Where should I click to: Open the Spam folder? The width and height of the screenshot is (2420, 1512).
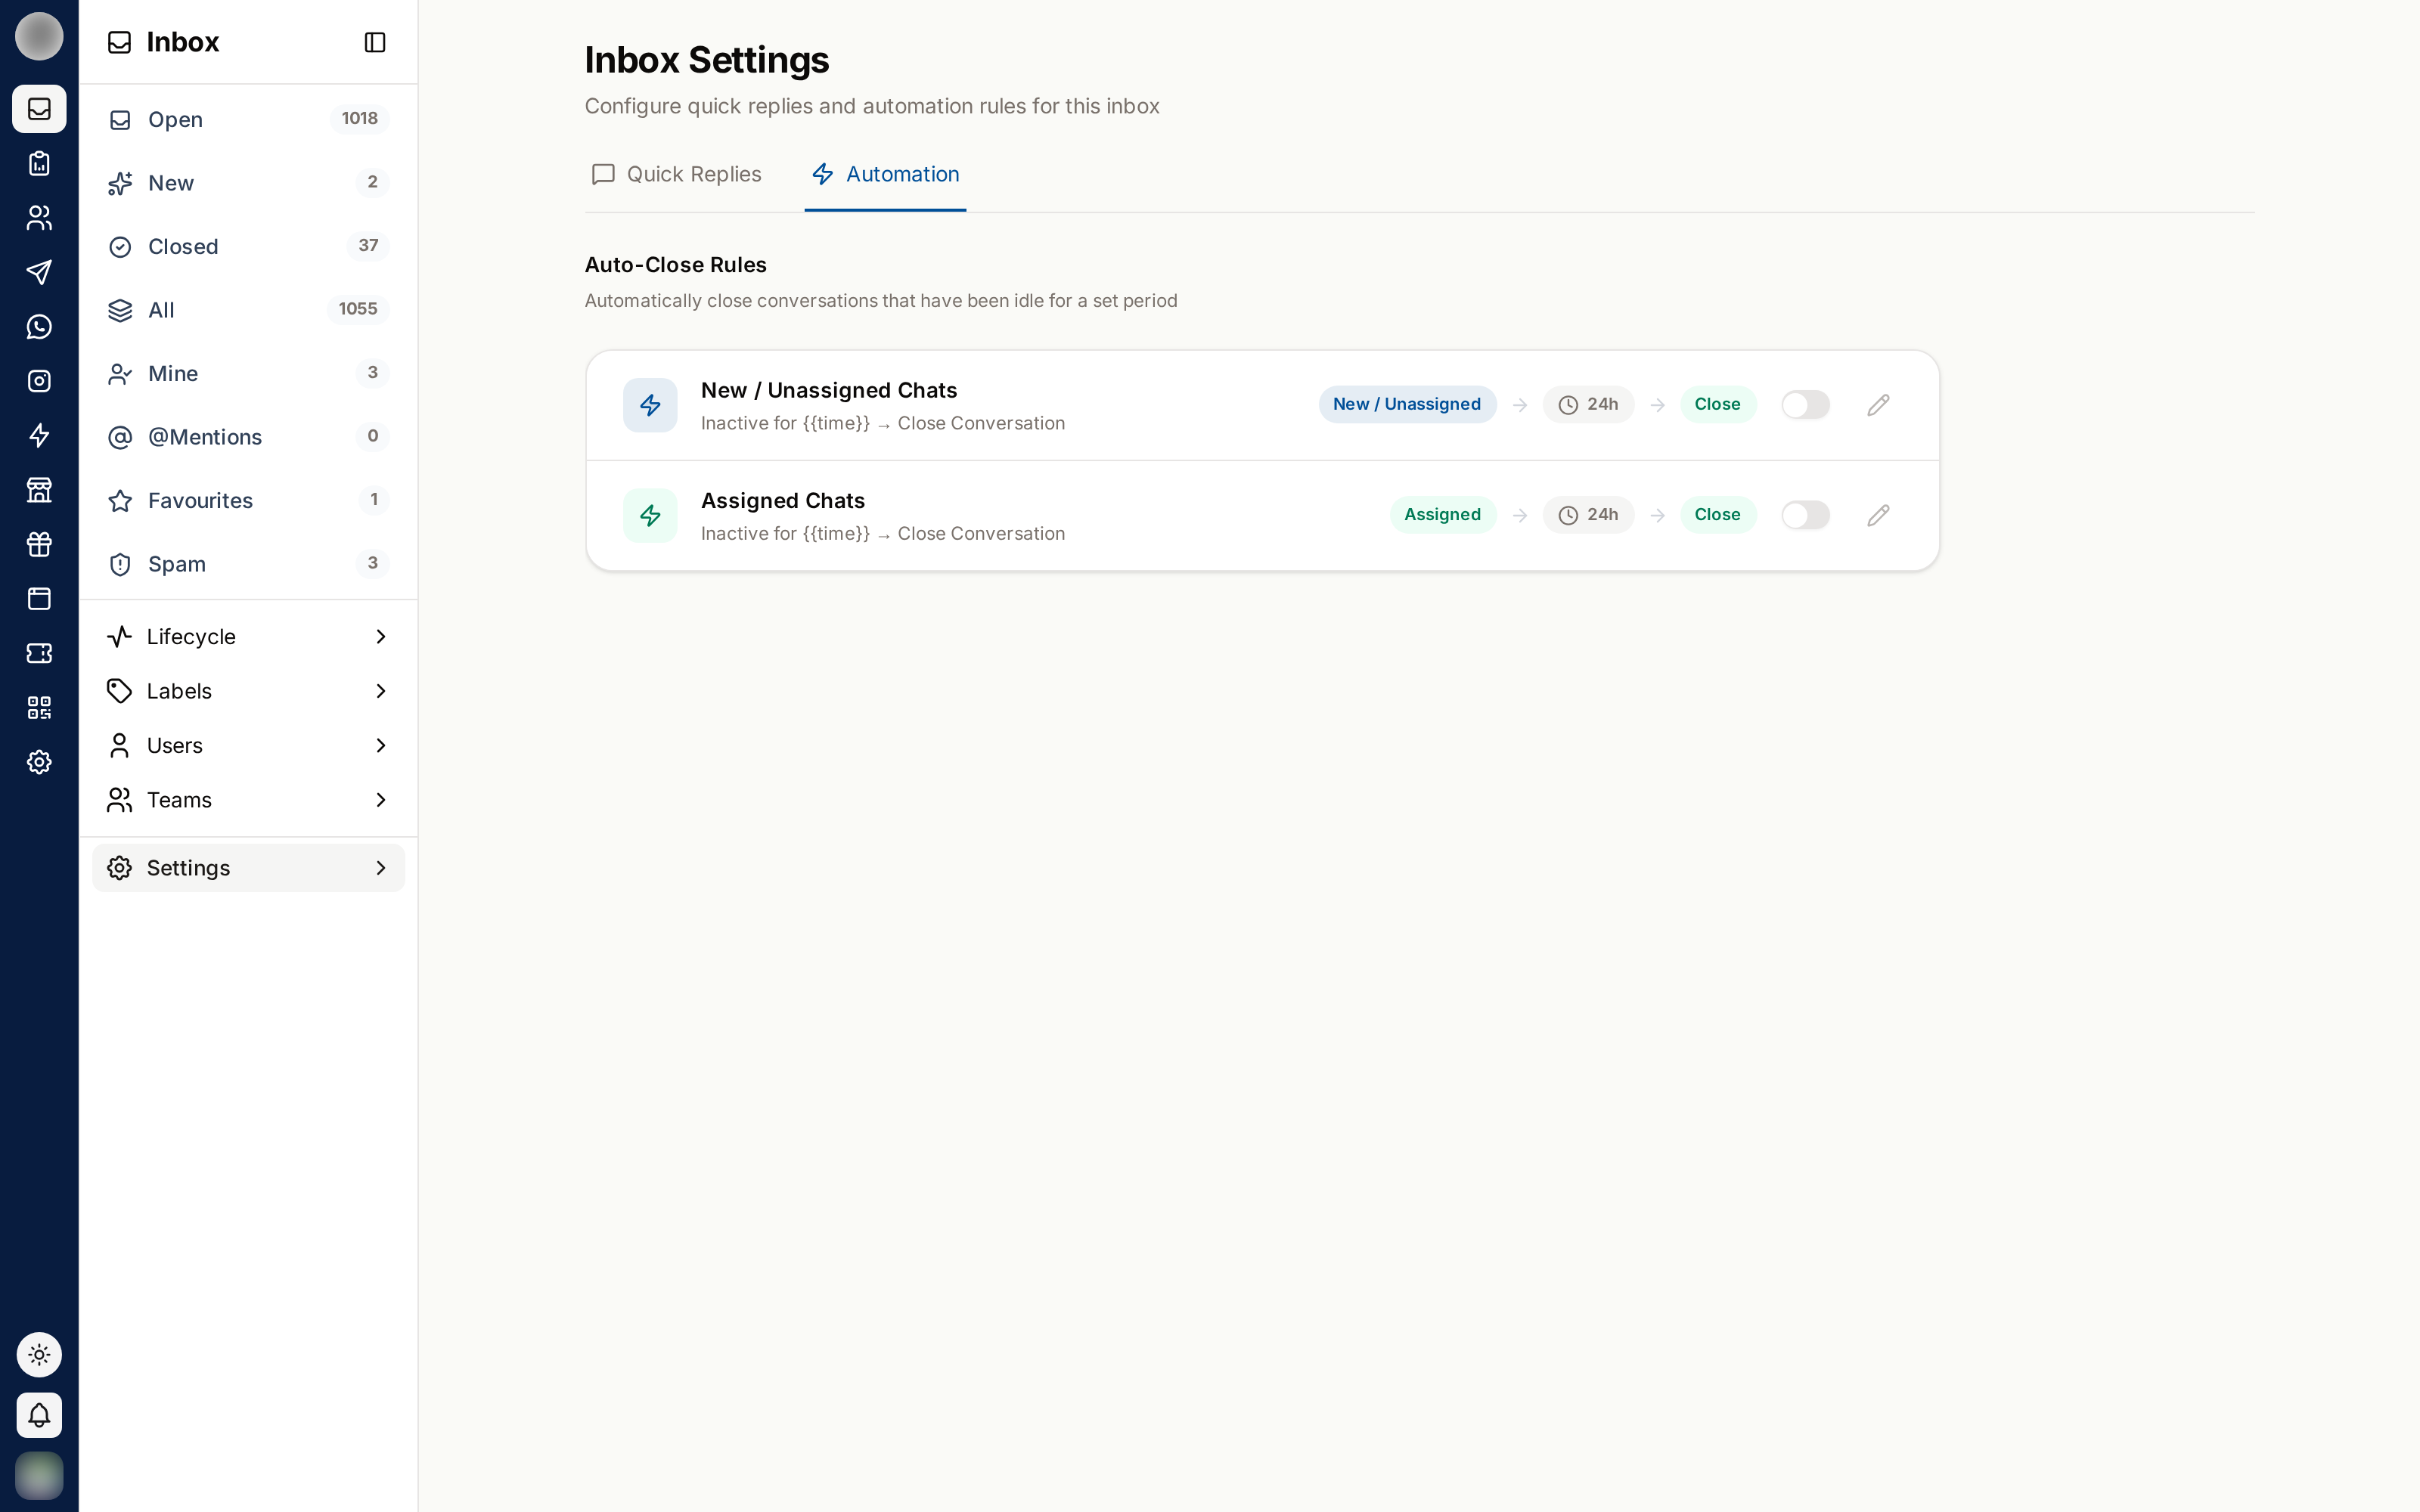248,564
